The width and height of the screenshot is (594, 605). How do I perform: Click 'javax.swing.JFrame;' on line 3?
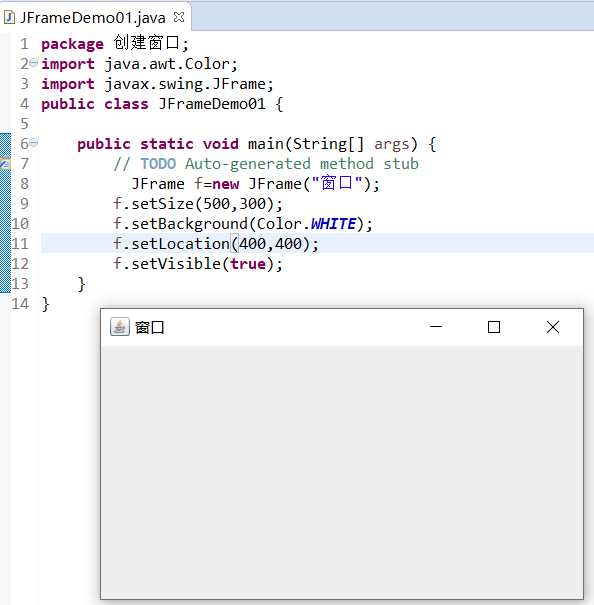[189, 84]
